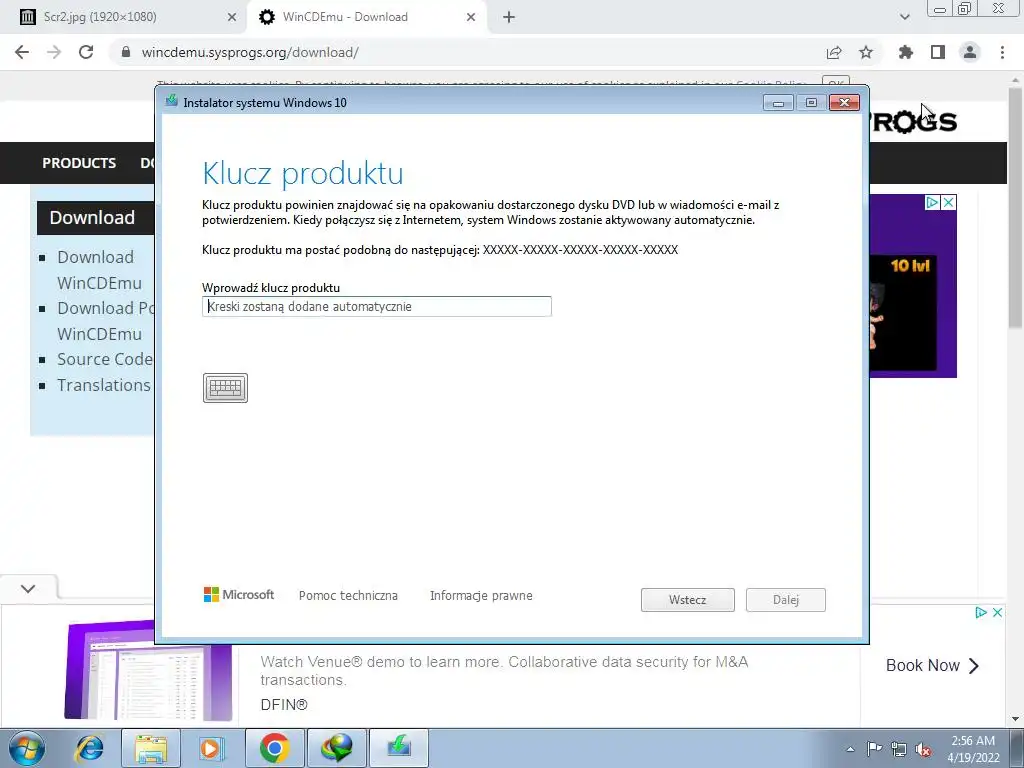This screenshot has width=1024, height=768.
Task: Open Windows Explorer from taskbar
Action: (151, 748)
